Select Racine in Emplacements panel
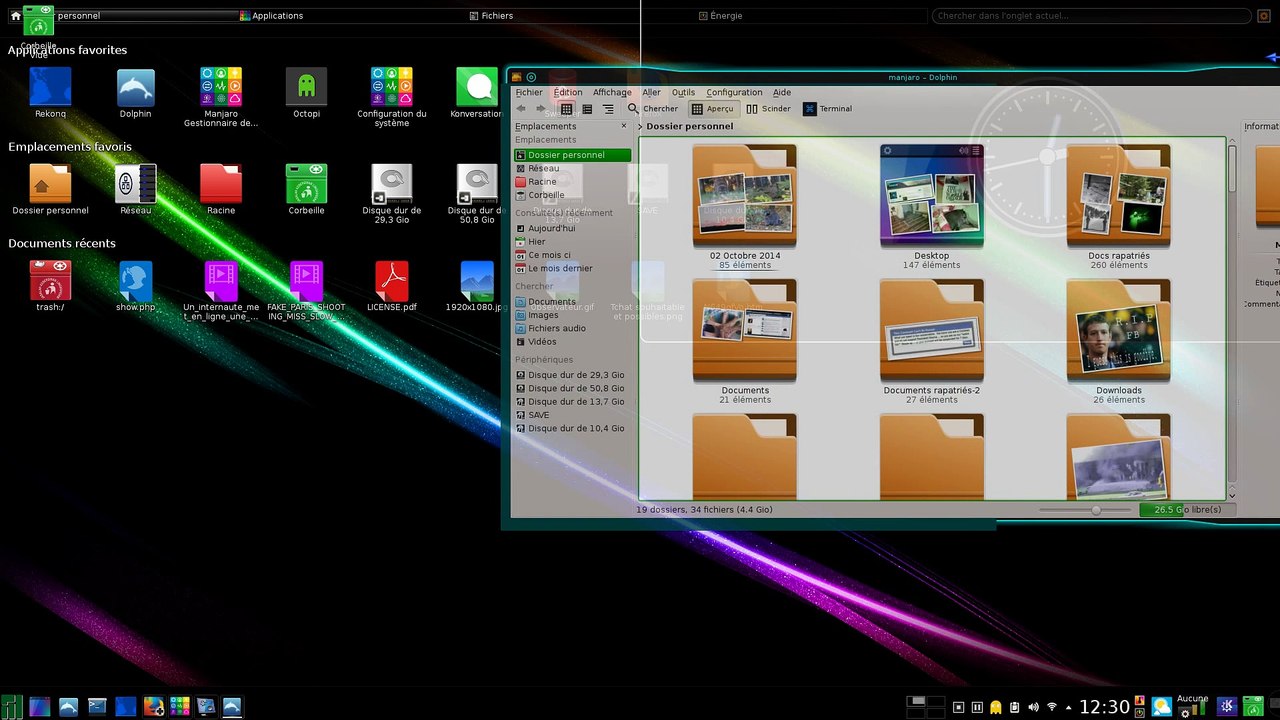Viewport: 1280px width, 720px height. tap(573, 182)
